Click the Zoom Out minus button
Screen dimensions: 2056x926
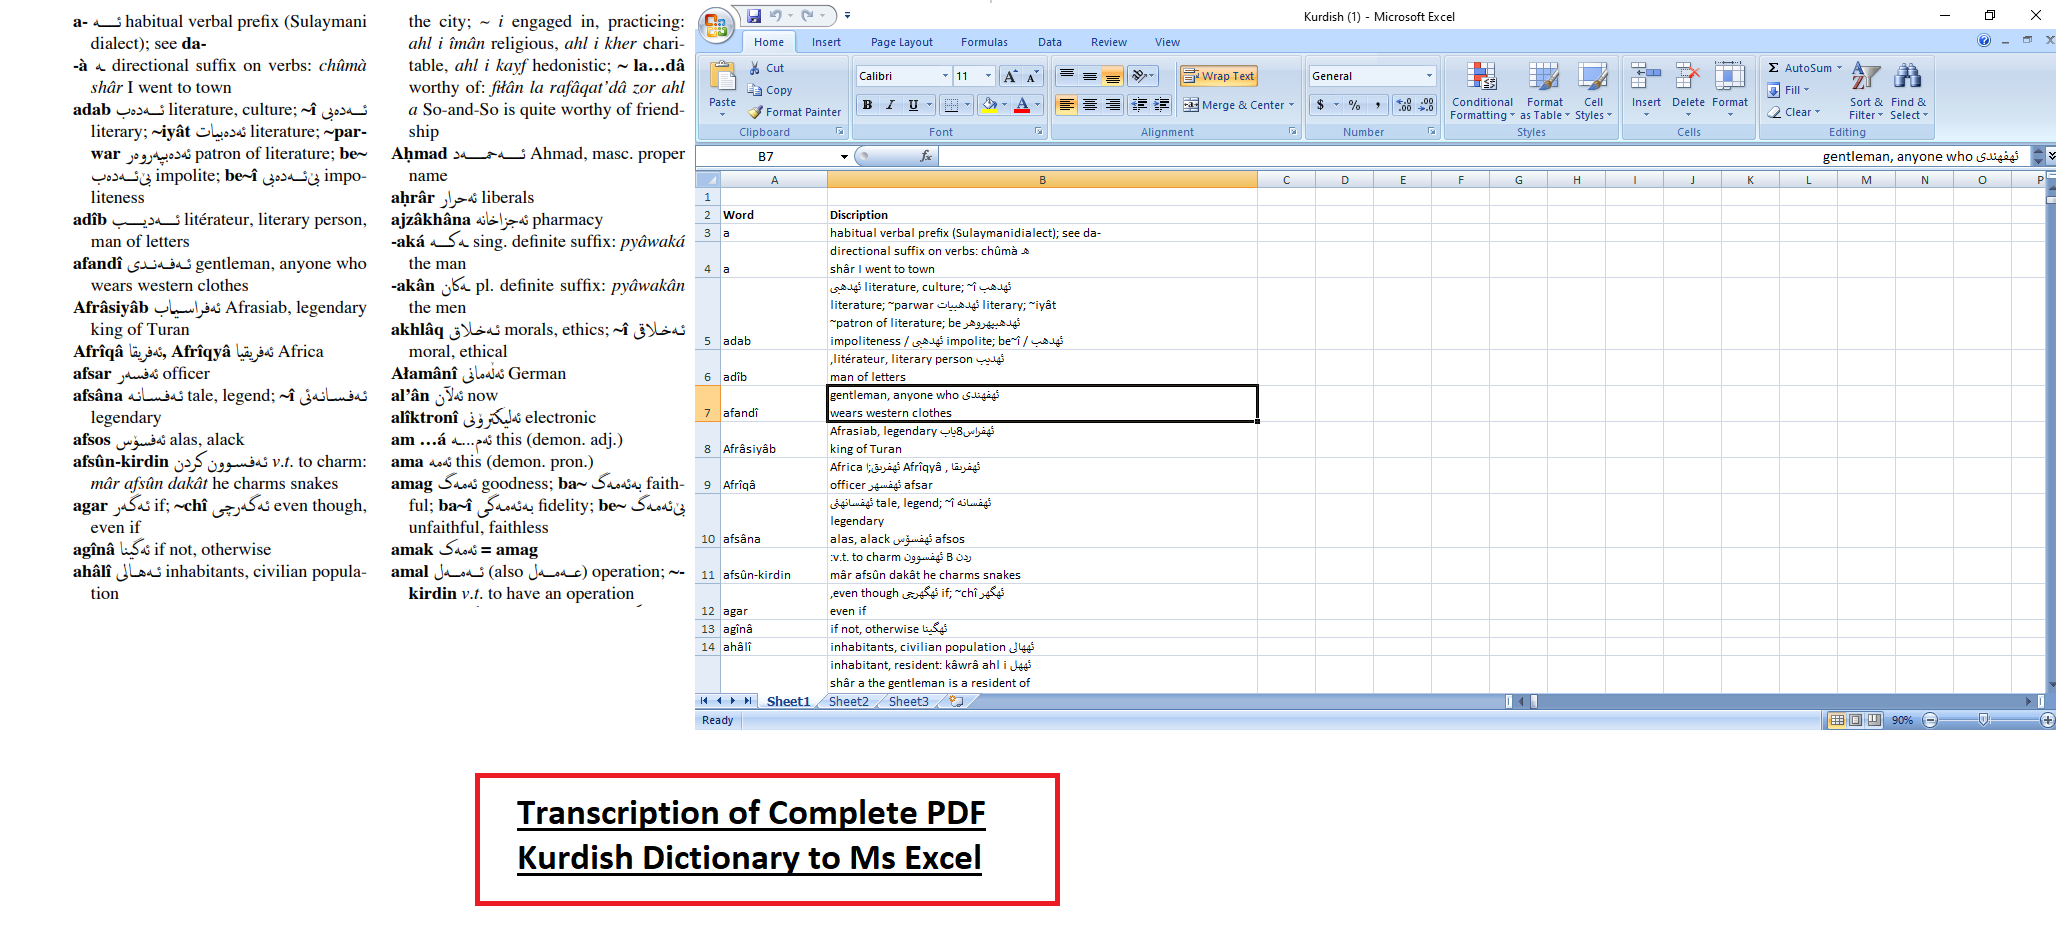[x=1930, y=720]
